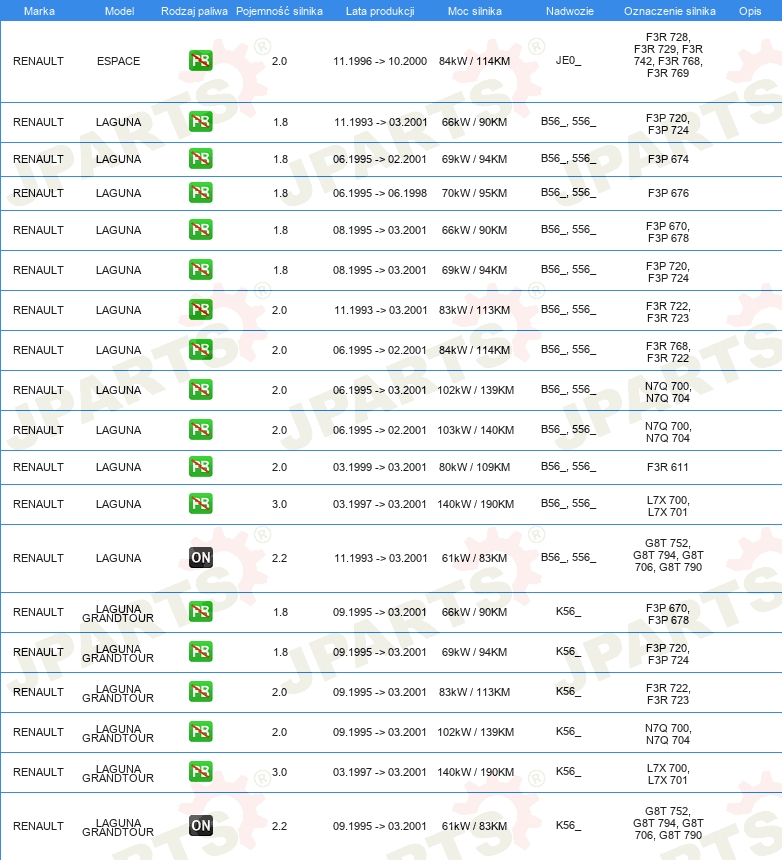This screenshot has height=860, width=782.
Task: Click the Lata produkcji column header
Action: tap(380, 11)
